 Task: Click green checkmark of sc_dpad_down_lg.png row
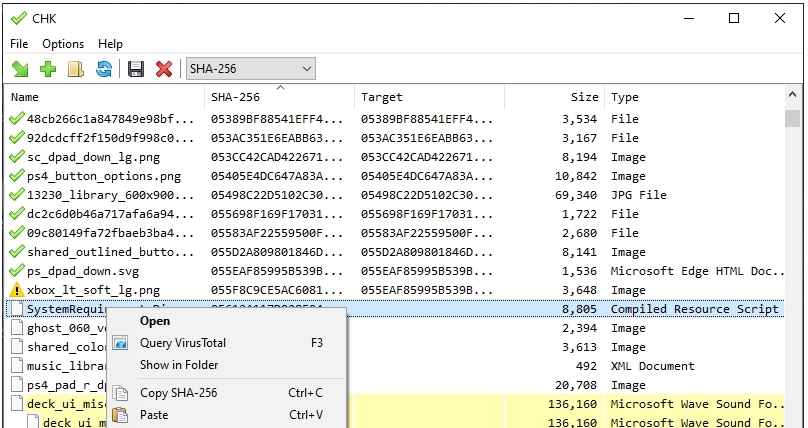17,157
